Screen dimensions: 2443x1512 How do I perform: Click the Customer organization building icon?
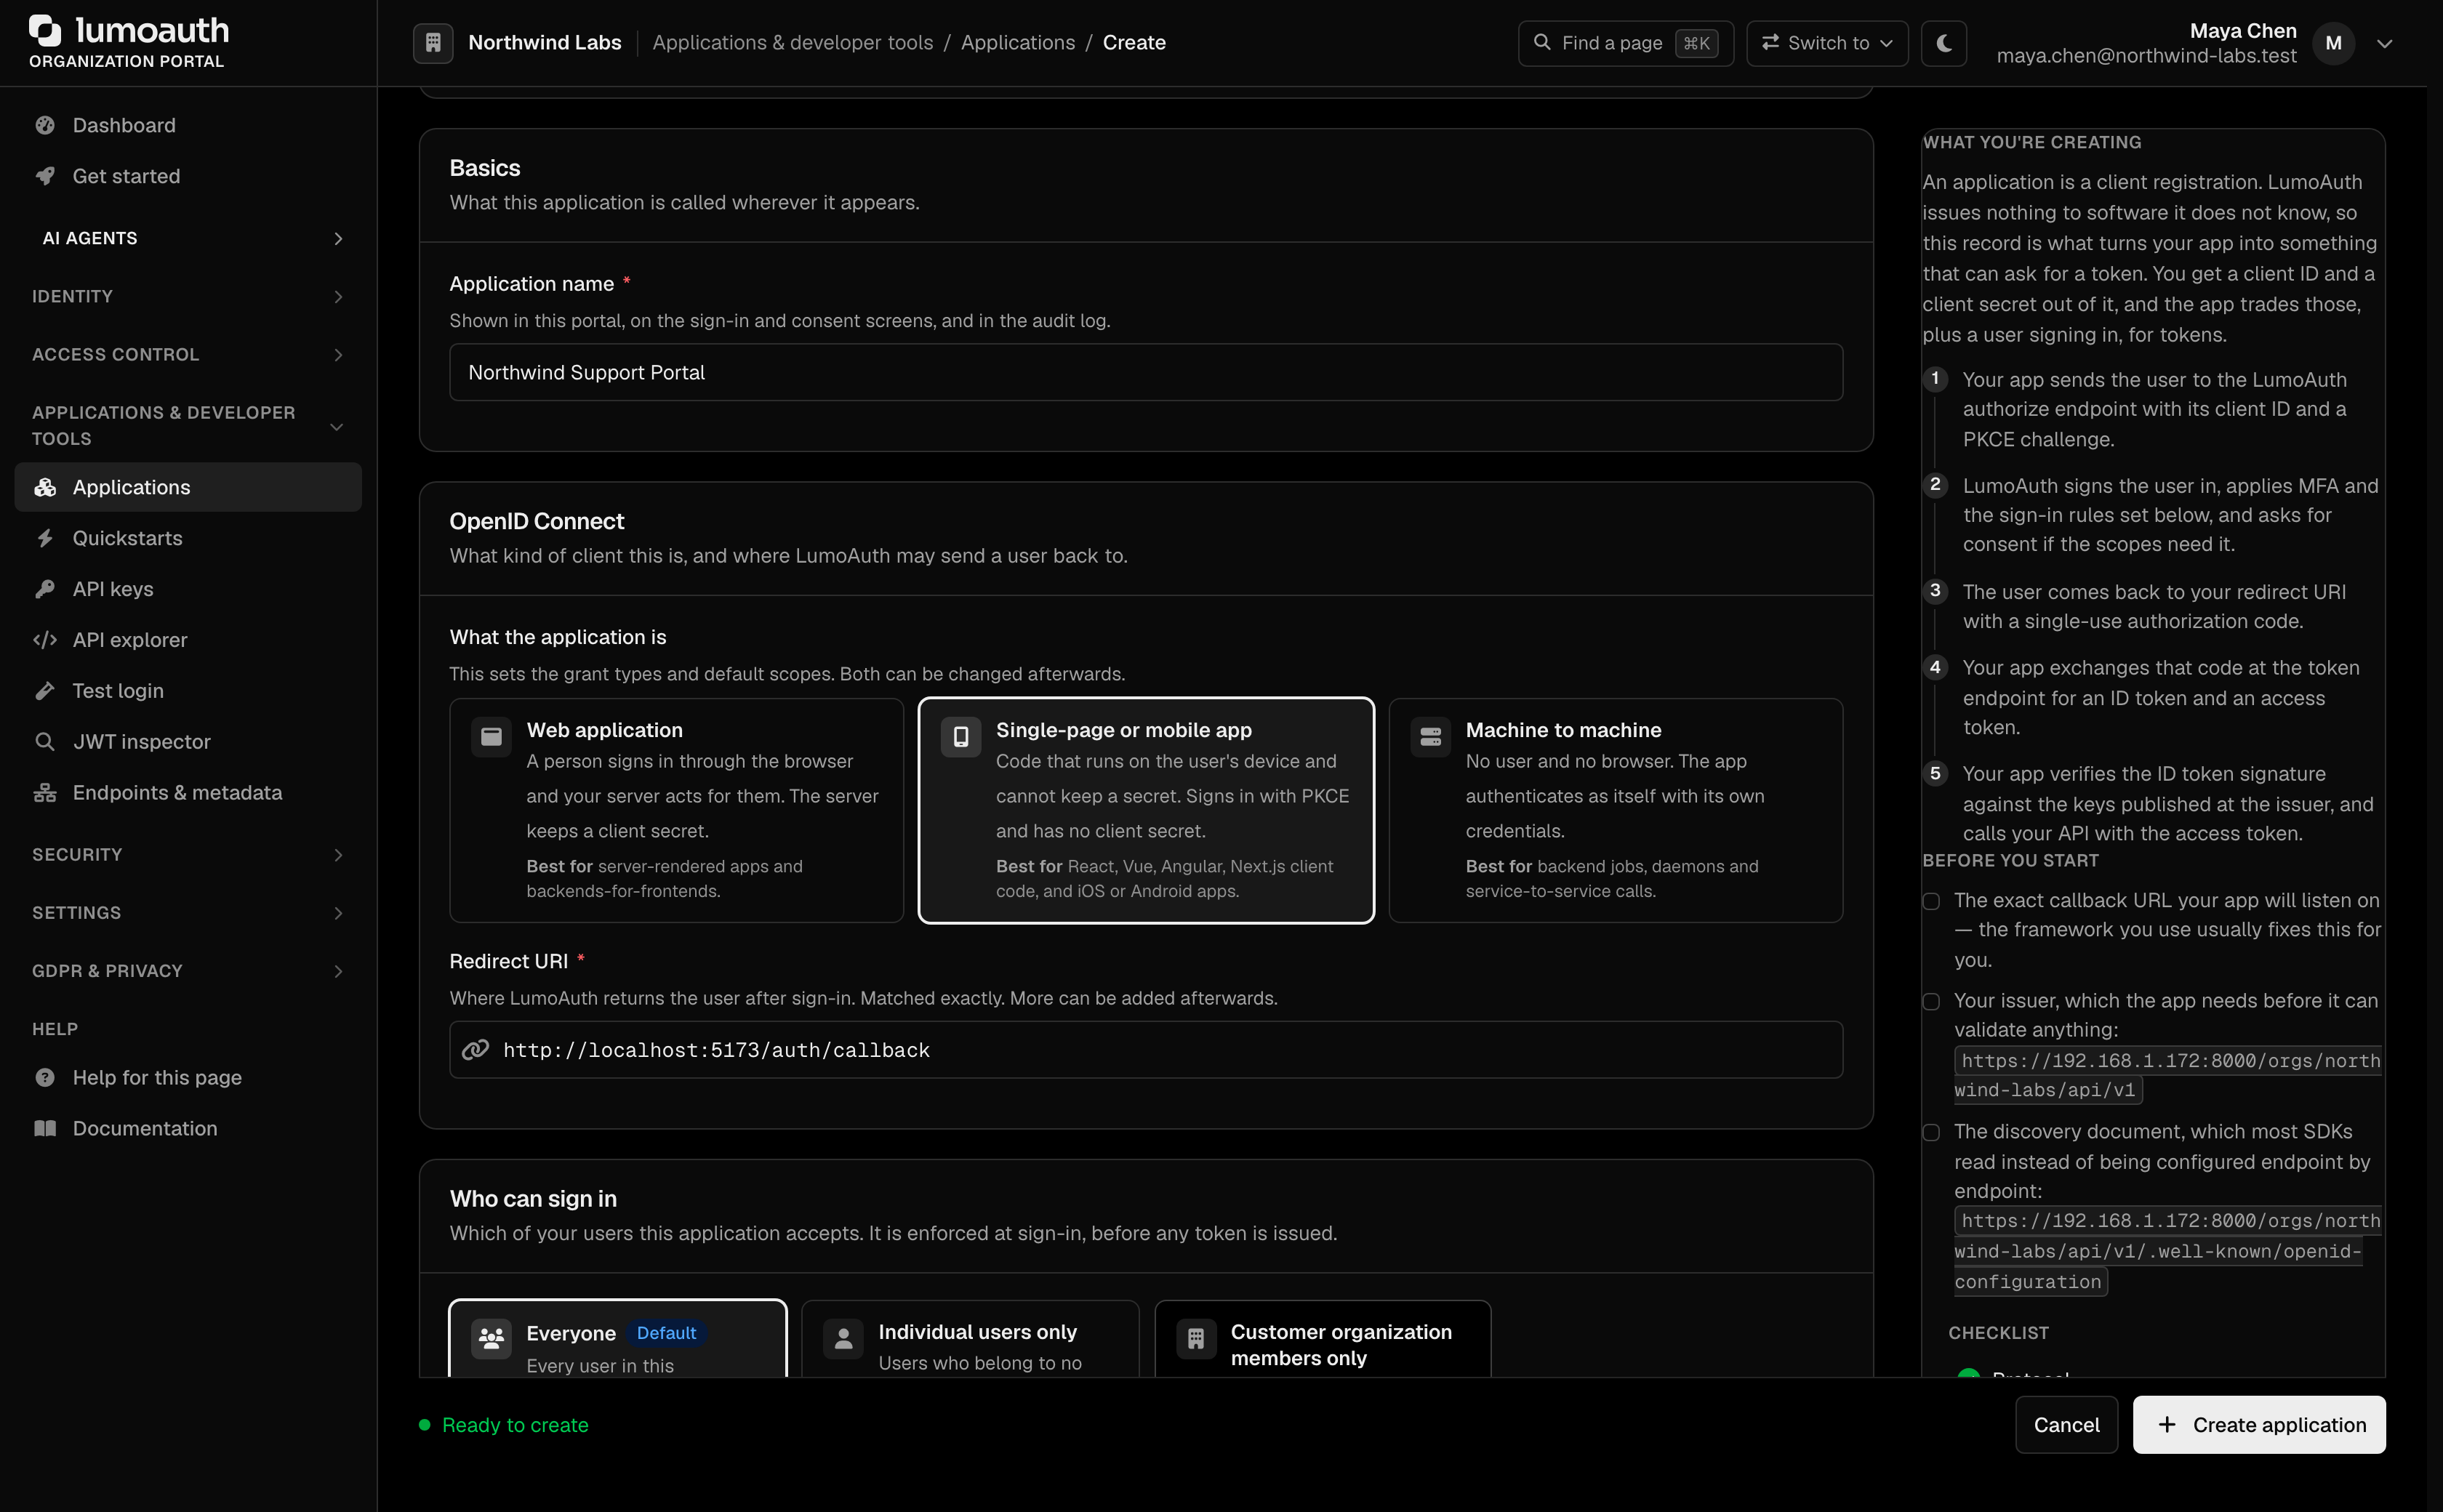point(1196,1338)
